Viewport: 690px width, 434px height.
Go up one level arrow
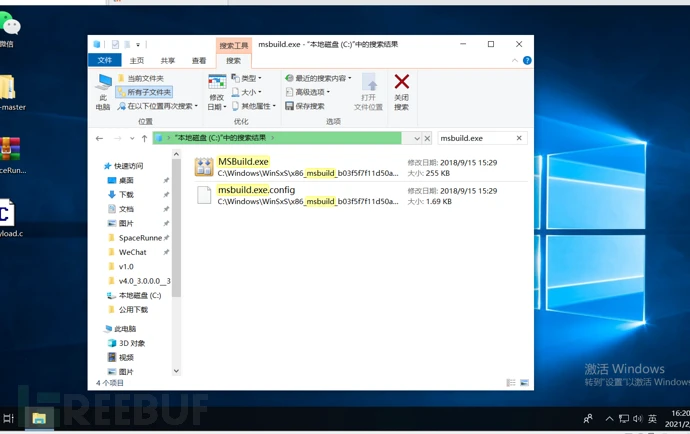[x=144, y=138]
